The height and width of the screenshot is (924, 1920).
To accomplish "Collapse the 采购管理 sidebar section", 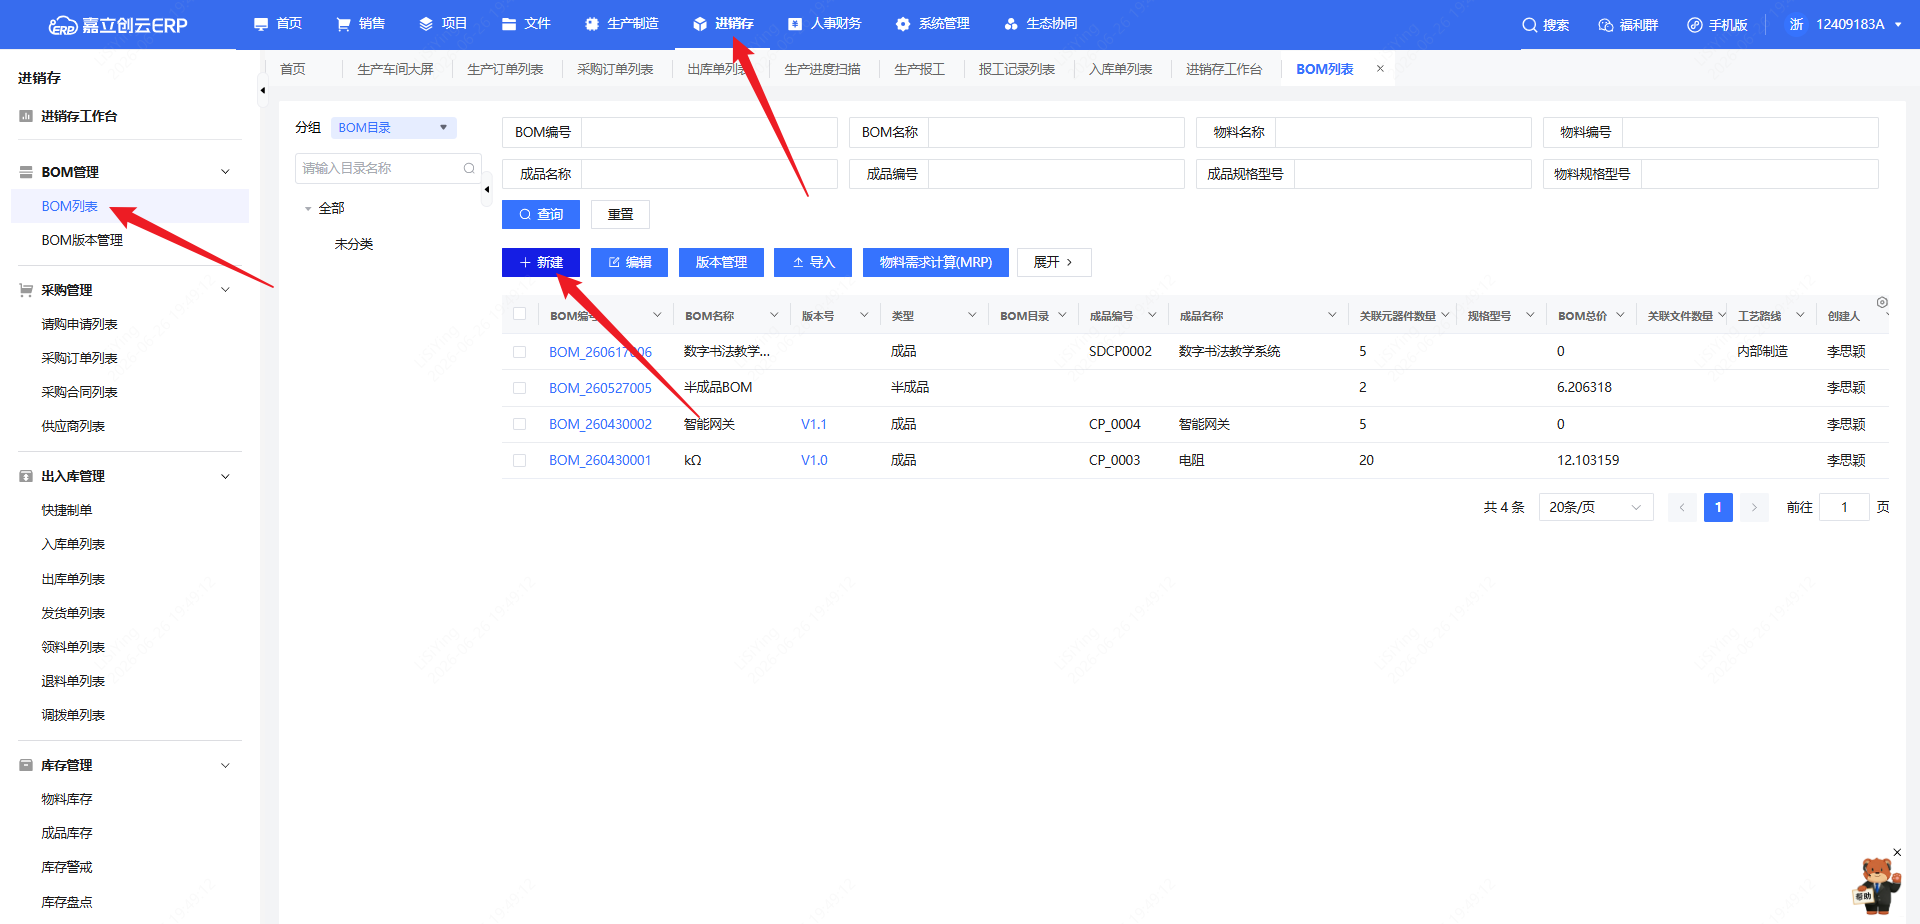I will 225,290.
